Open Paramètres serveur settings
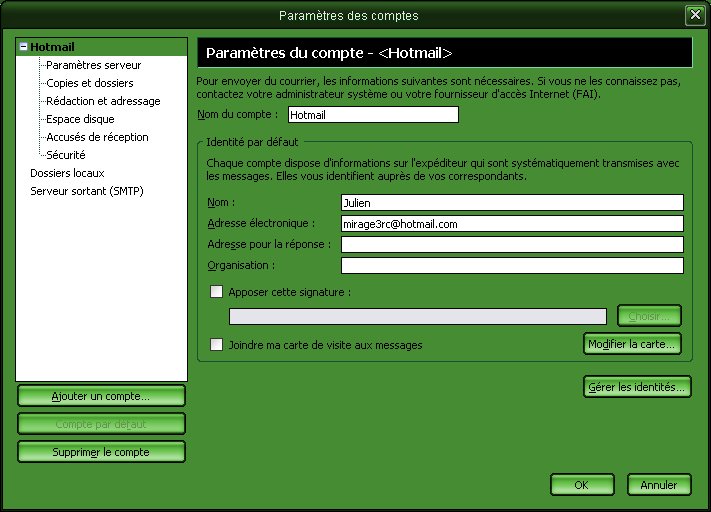Screen dimensions: 711x512 (x=93, y=65)
